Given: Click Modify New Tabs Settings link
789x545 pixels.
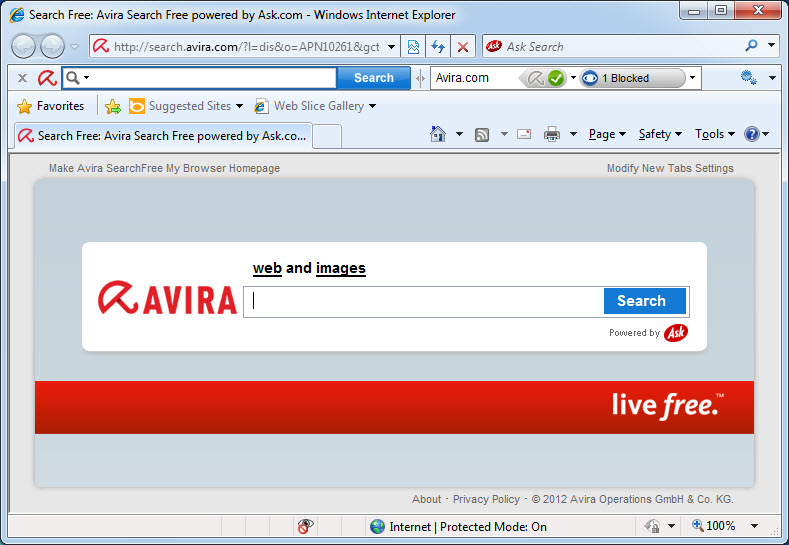Looking at the screenshot, I should click(x=670, y=168).
